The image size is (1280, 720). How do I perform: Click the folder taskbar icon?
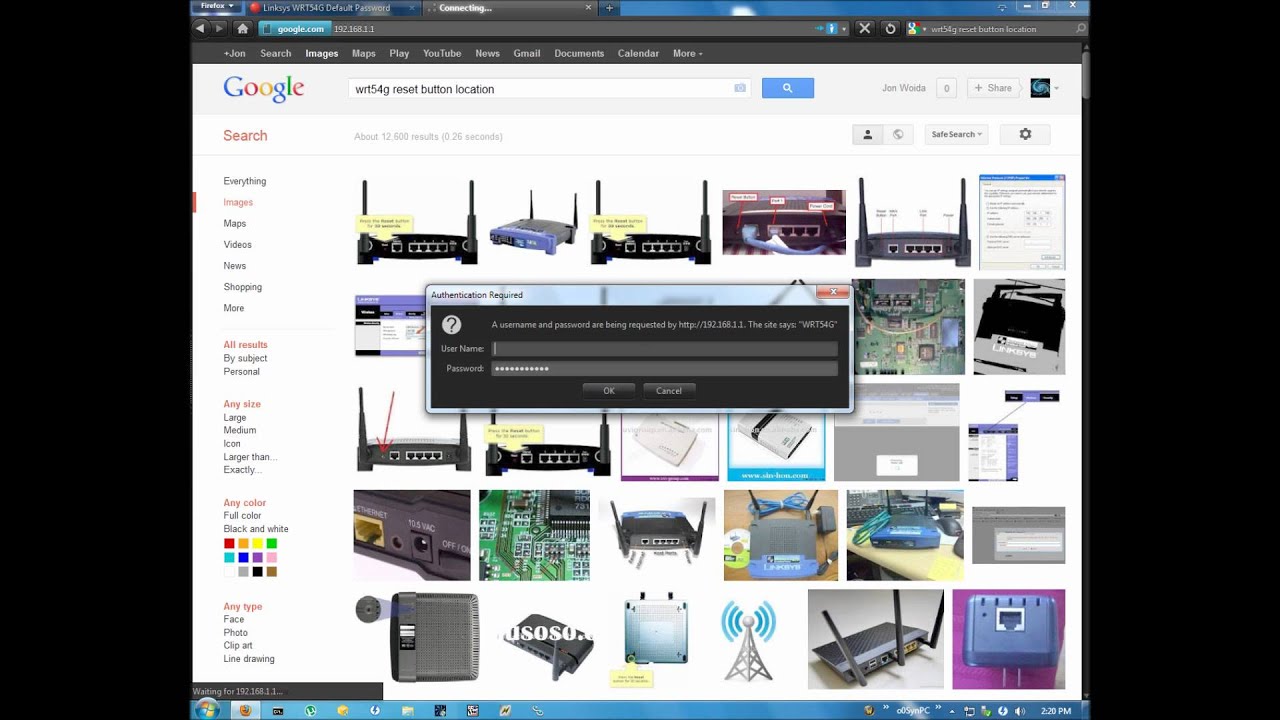(408, 711)
